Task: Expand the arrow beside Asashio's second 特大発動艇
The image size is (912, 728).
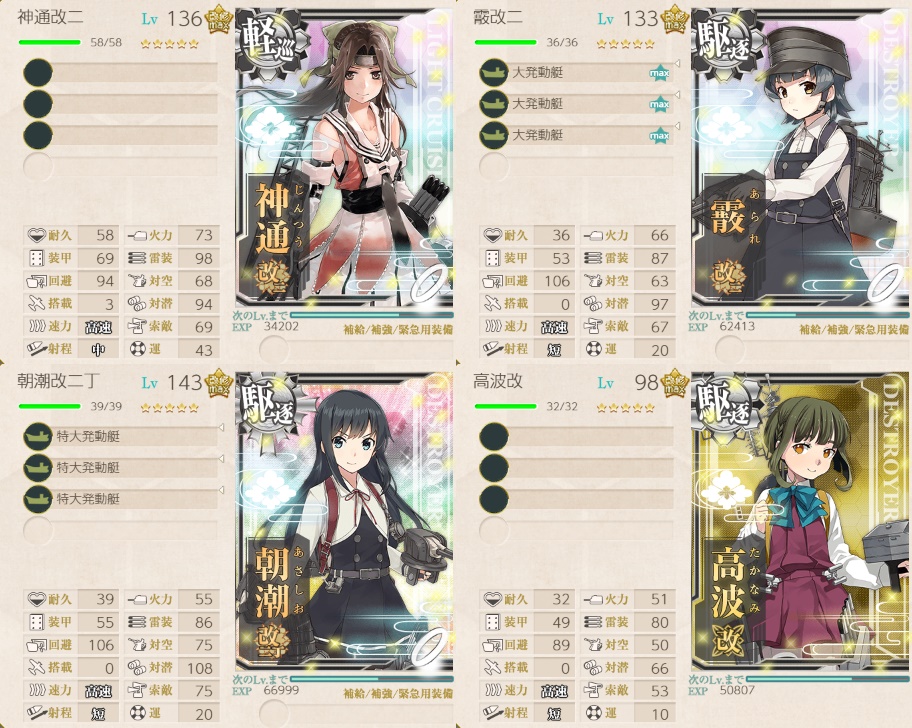Action: [221, 459]
